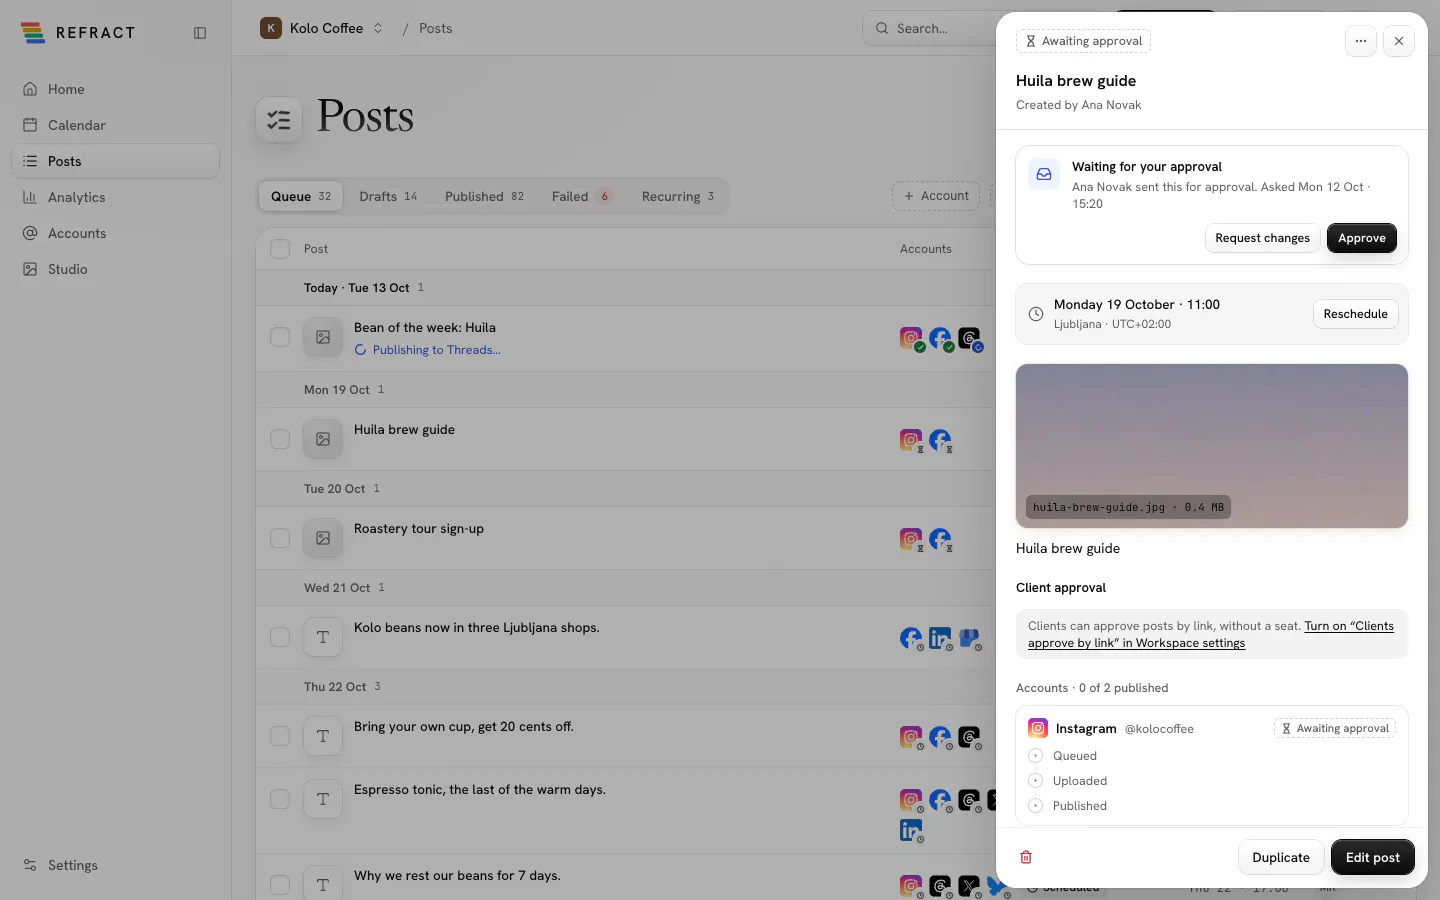Click text icon of Bring your own cup row
Image resolution: width=1440 pixels, height=900 pixels.
coord(323,736)
